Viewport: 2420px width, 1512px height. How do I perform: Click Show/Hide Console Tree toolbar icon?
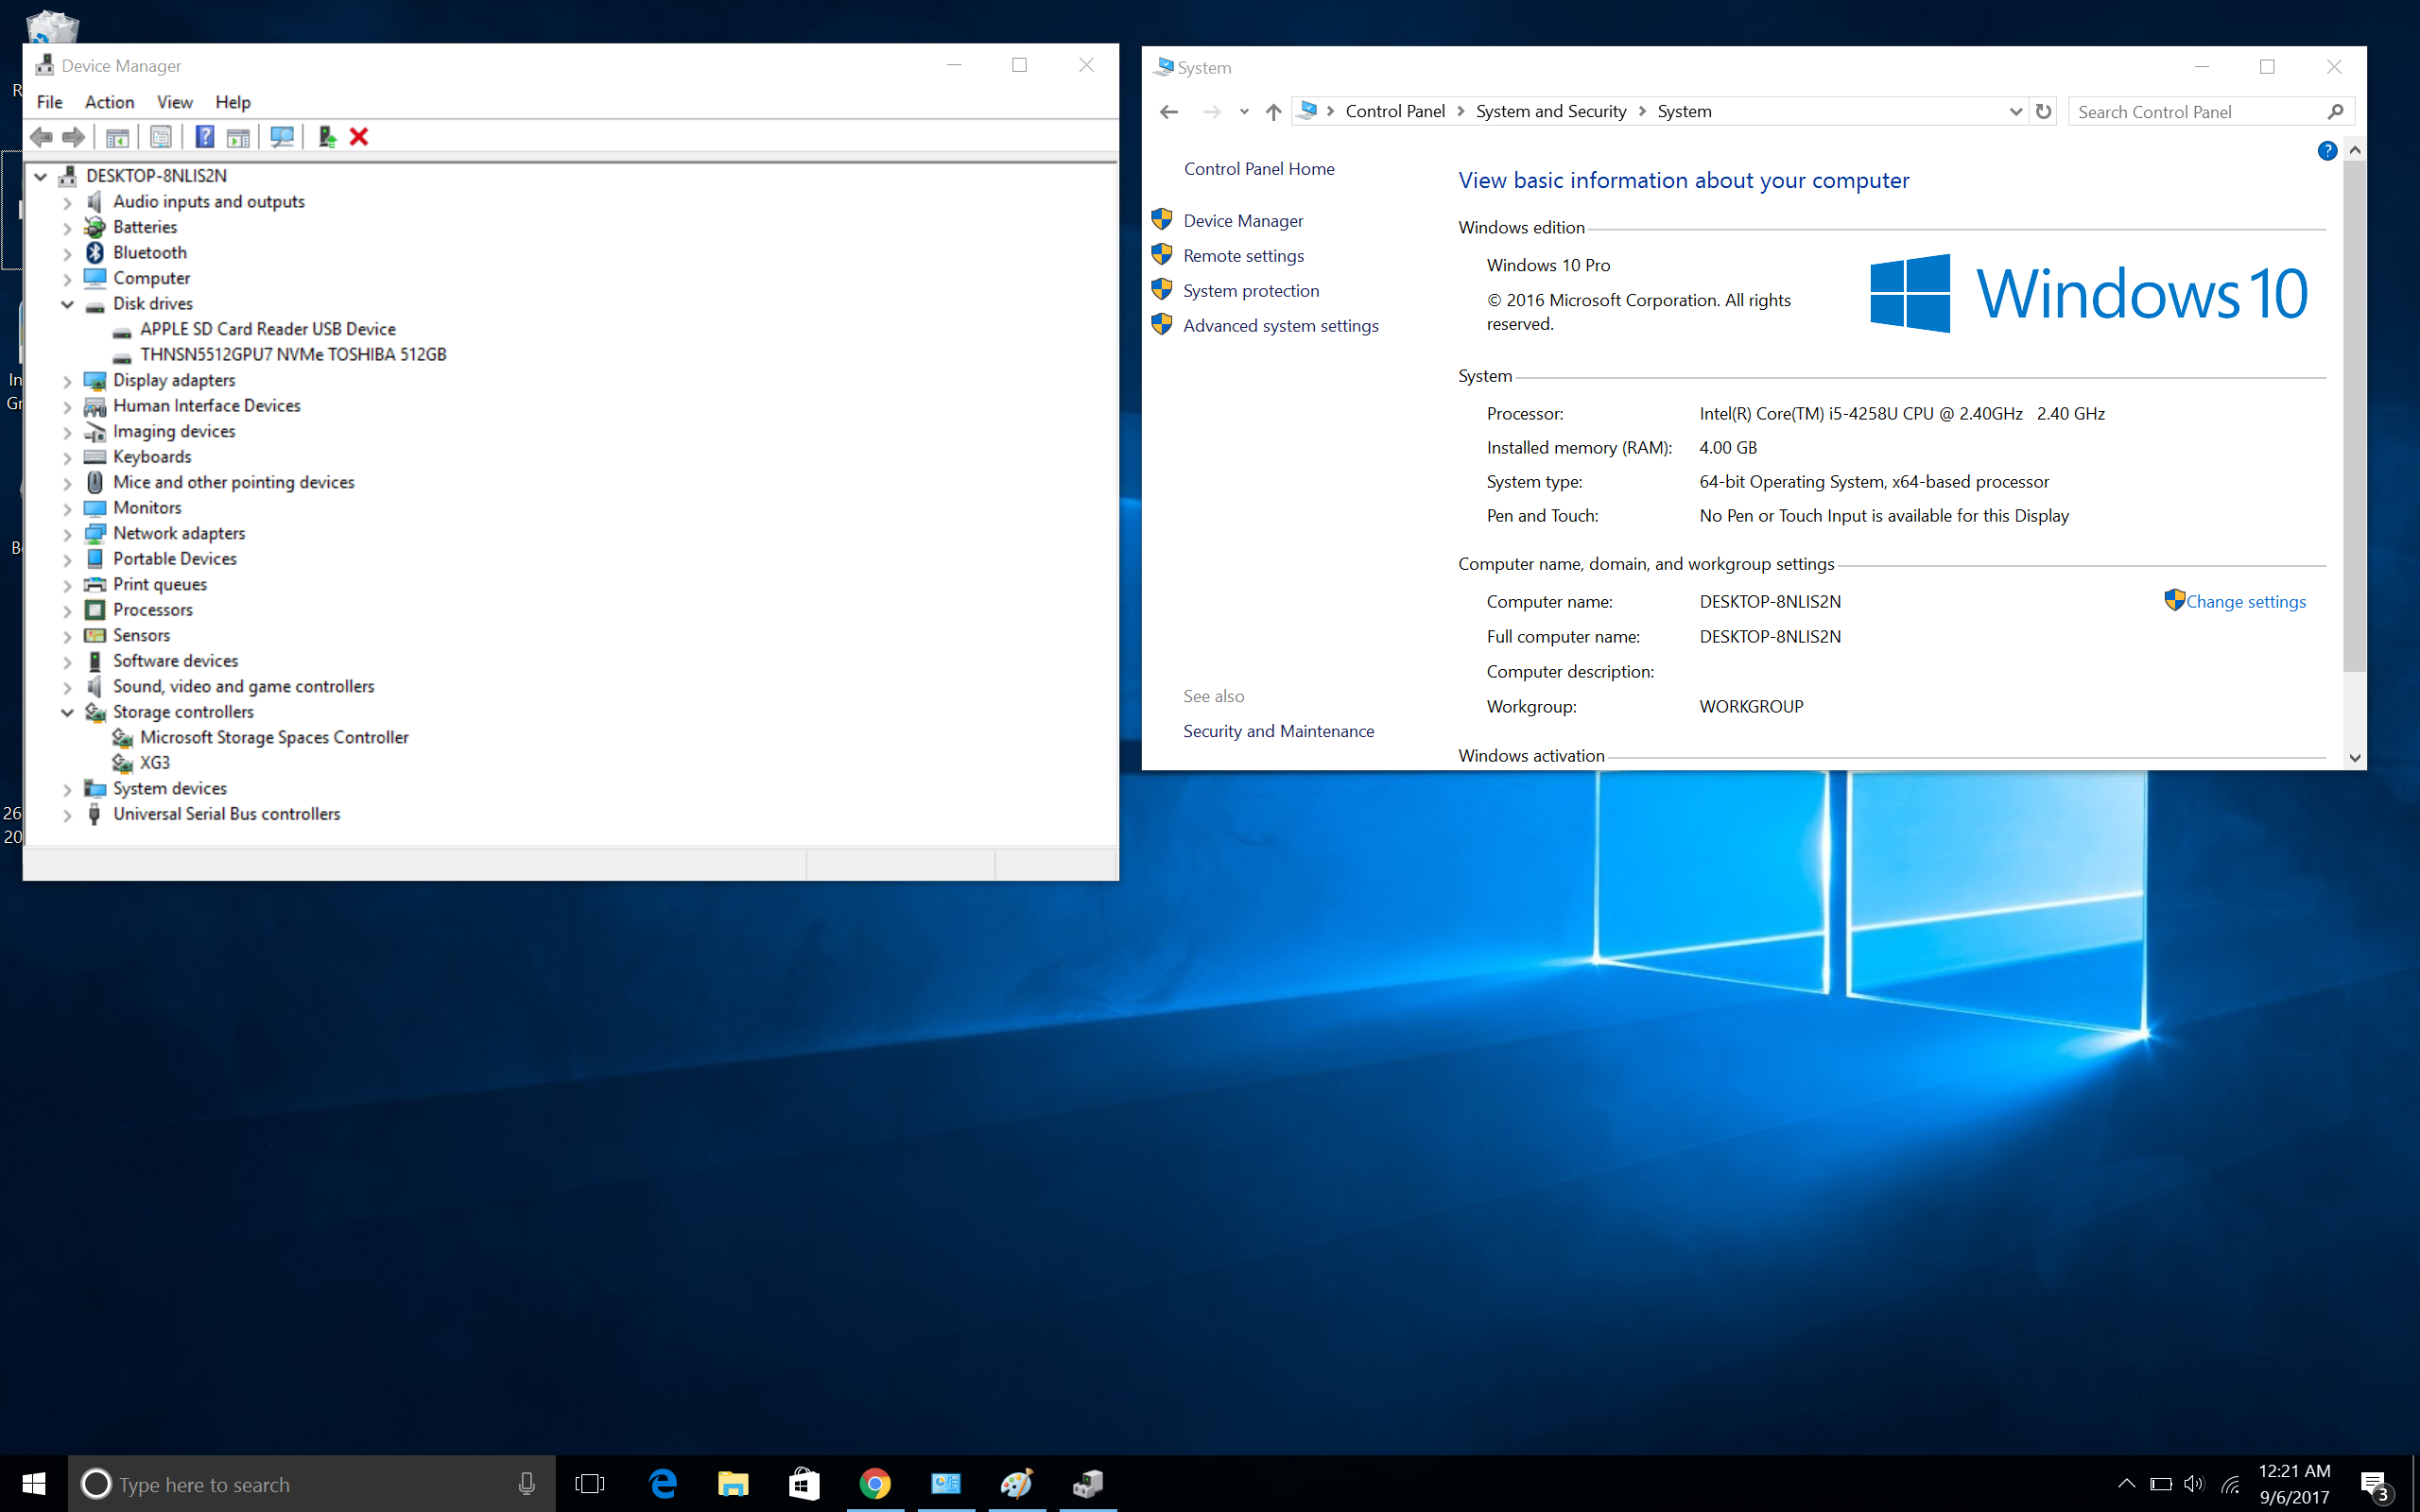(x=117, y=137)
